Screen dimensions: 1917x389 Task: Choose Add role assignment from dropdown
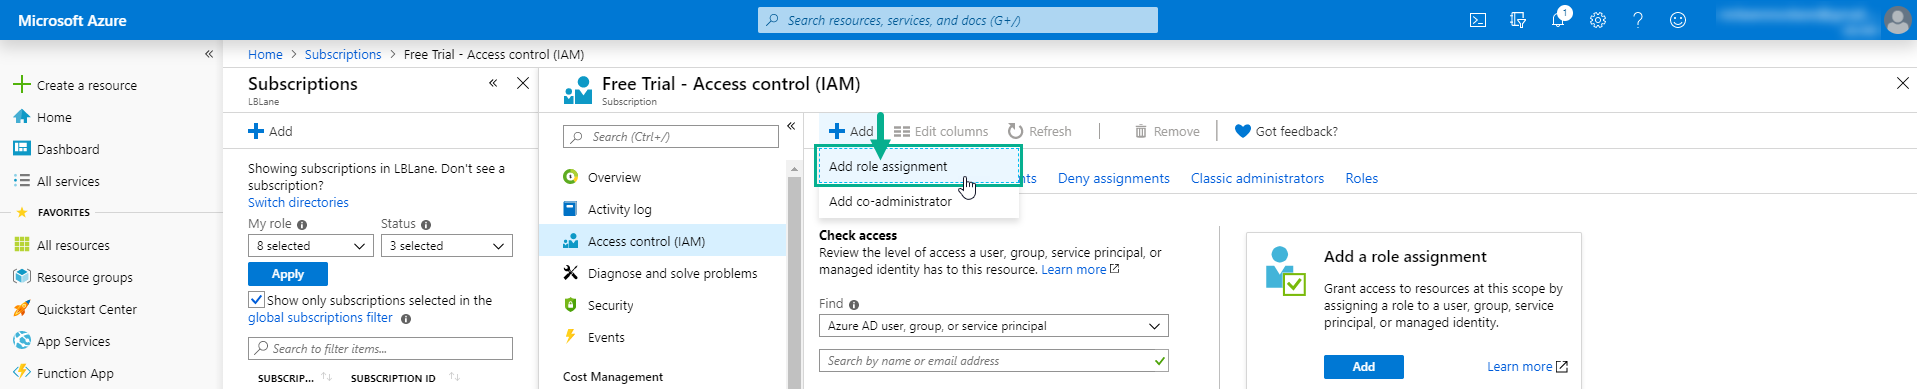(x=919, y=166)
